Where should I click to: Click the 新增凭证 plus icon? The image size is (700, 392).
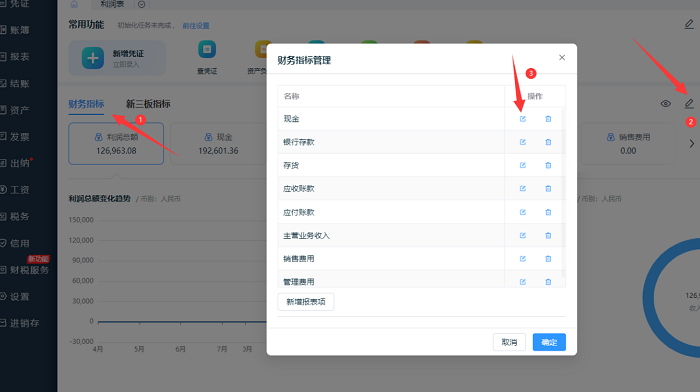point(93,58)
